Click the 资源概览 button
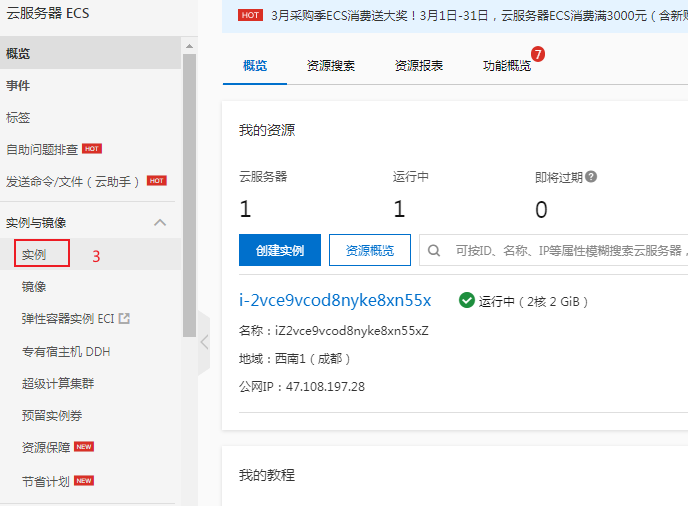This screenshot has height=506, width=688. 370,250
